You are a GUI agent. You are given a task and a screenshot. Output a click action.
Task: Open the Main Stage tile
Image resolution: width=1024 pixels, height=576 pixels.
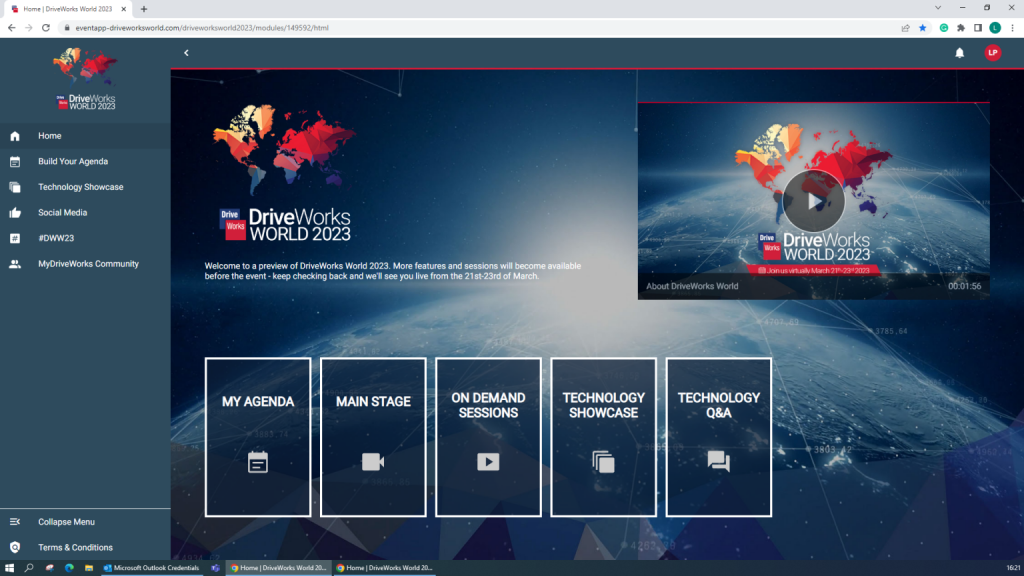click(x=373, y=437)
